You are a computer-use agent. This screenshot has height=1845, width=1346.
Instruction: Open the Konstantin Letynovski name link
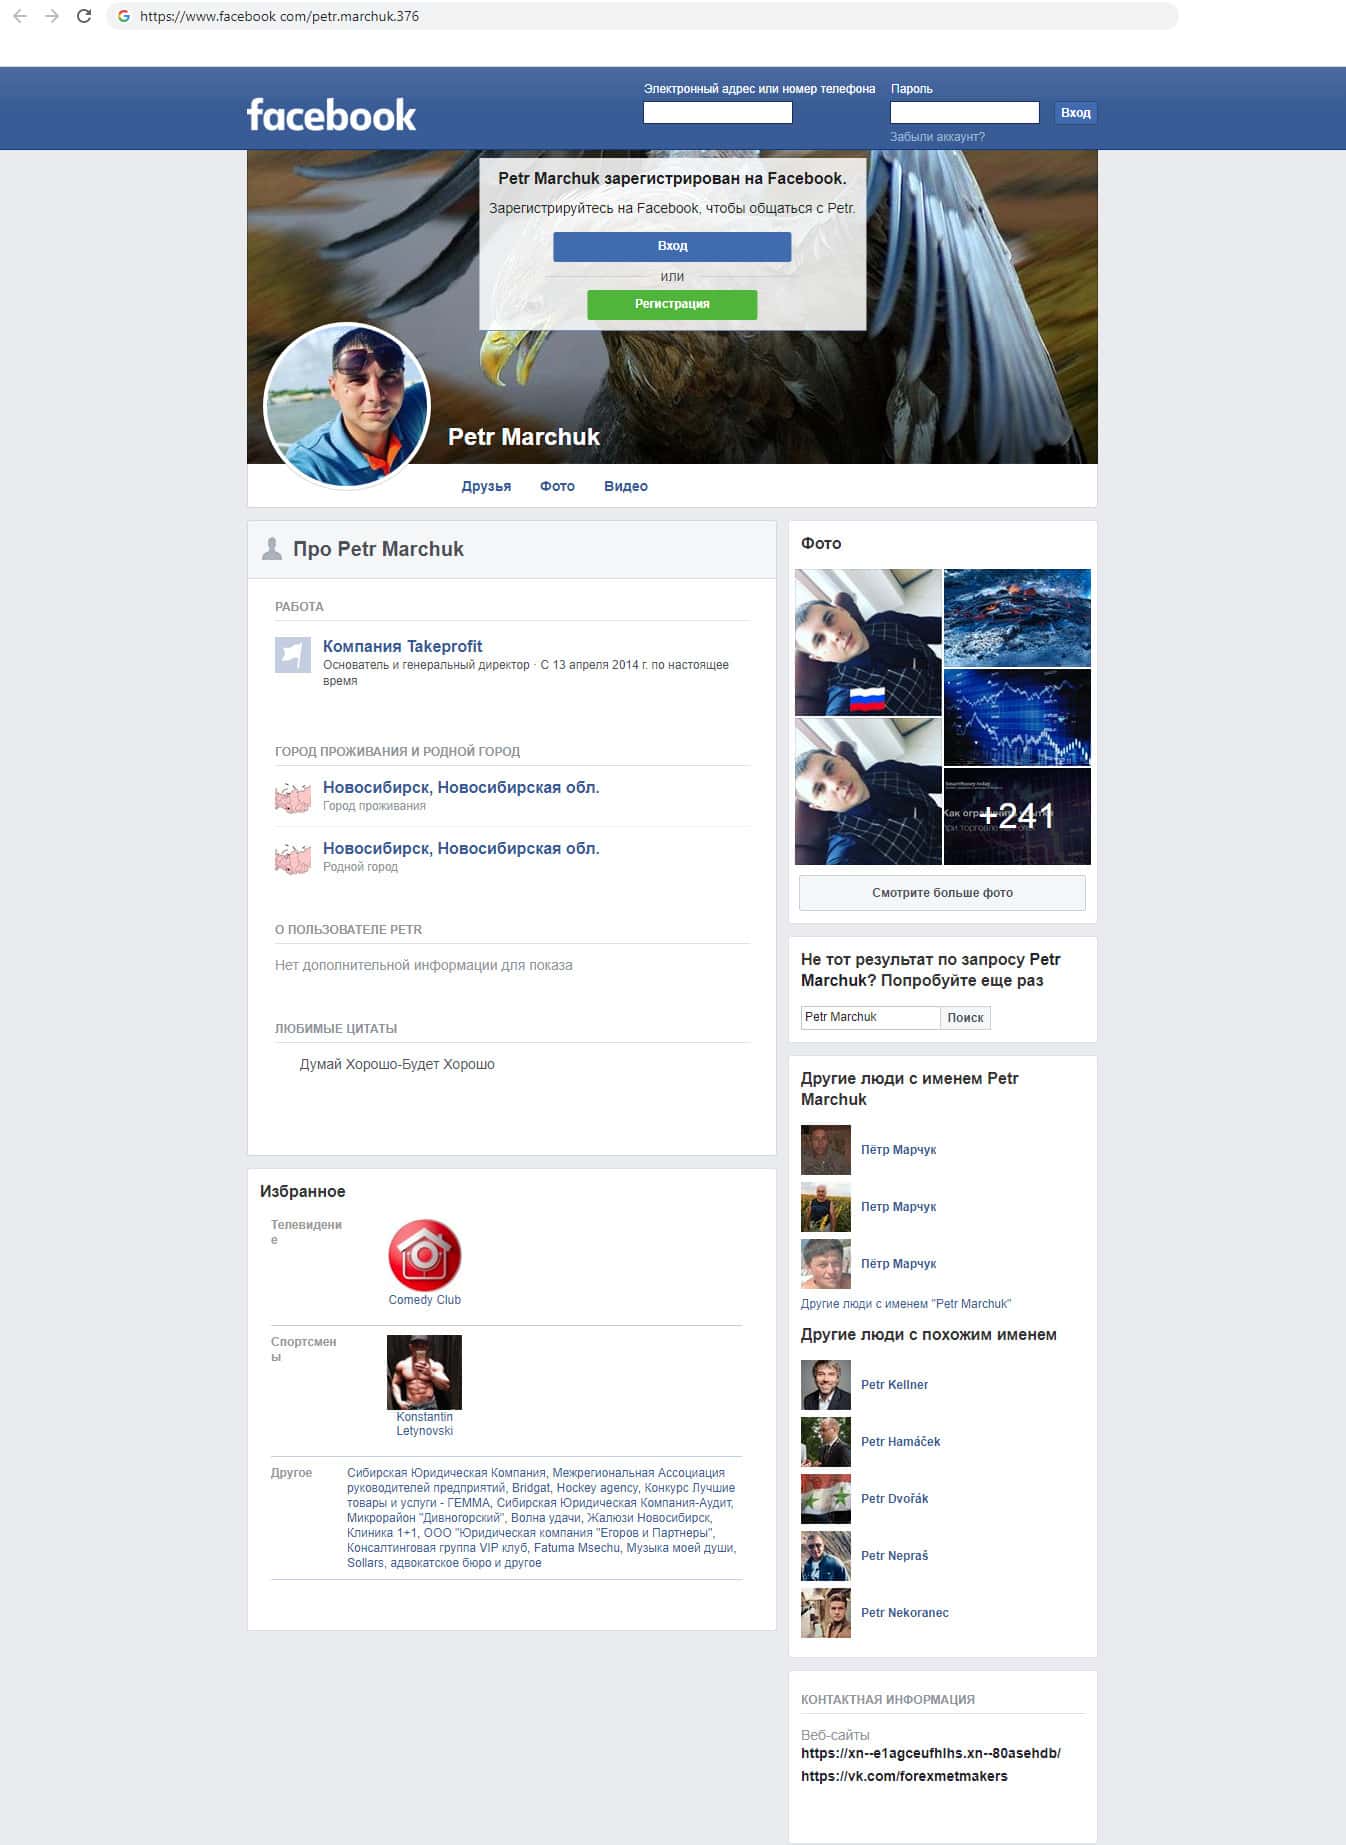425,1424
